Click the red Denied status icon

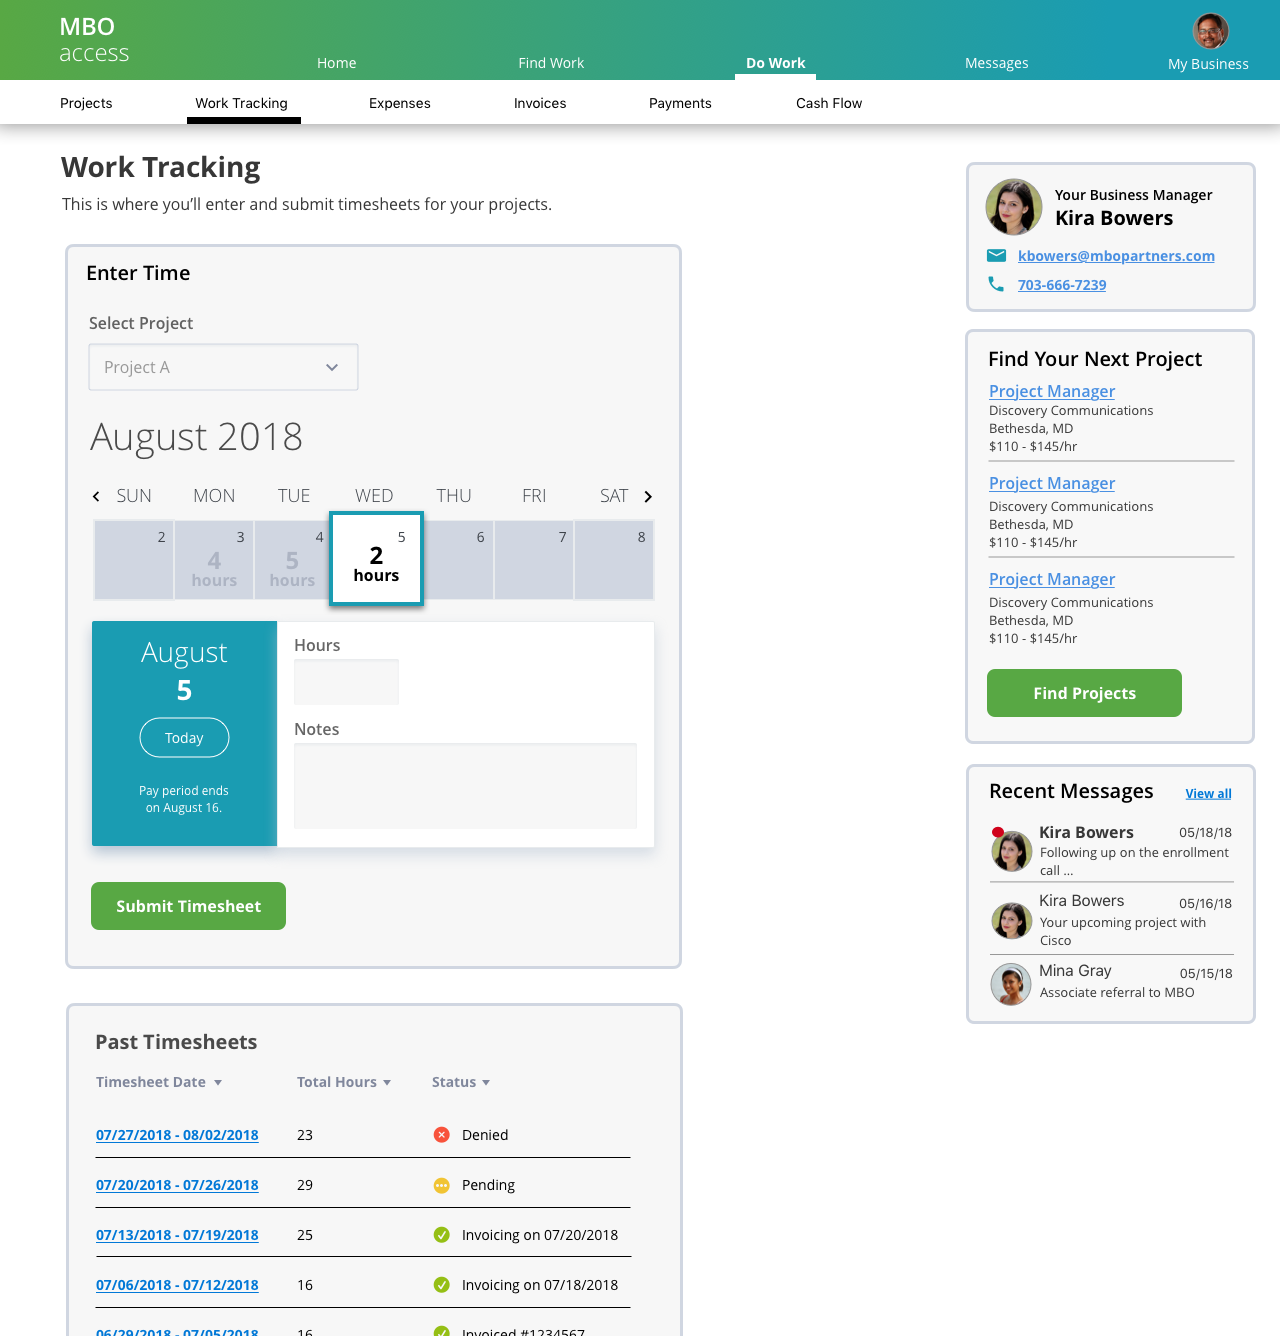(441, 1135)
